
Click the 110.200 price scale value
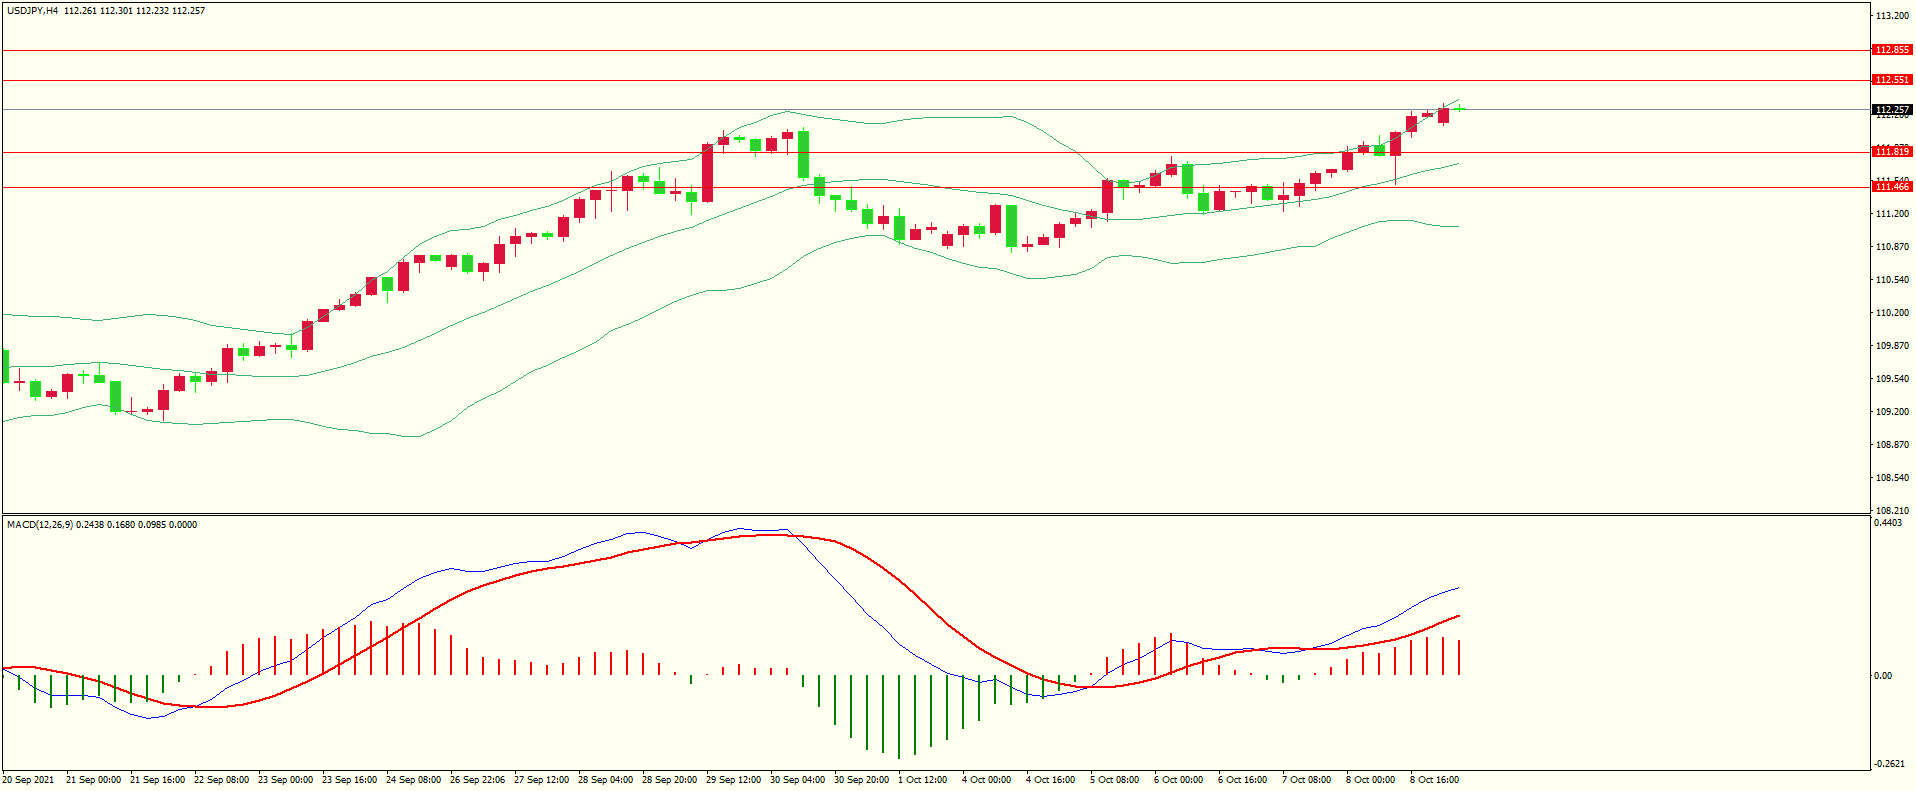1892,313
